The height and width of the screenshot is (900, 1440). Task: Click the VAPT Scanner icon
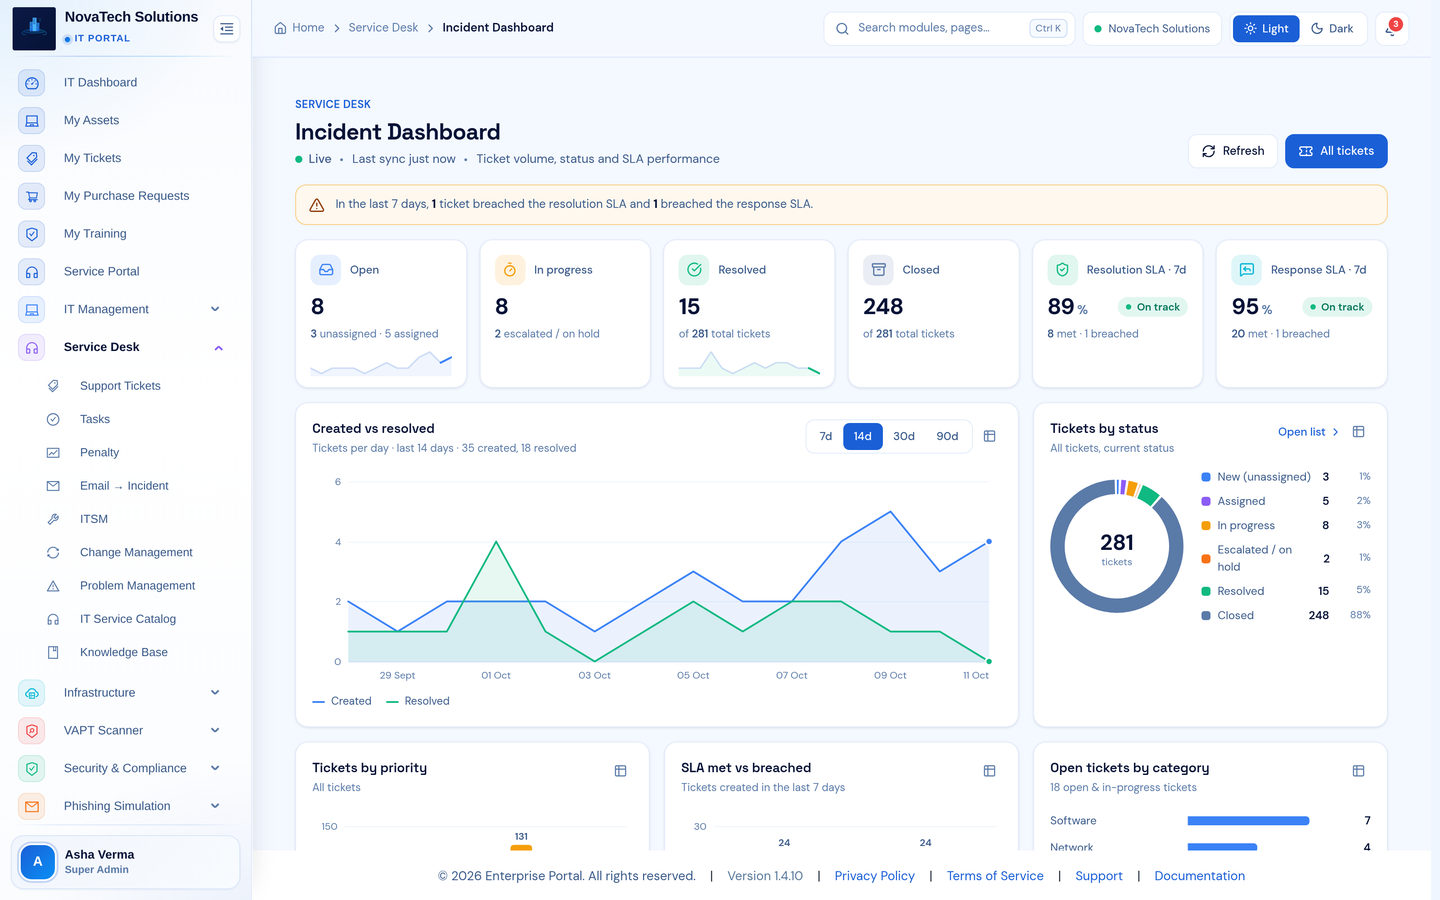(x=32, y=731)
